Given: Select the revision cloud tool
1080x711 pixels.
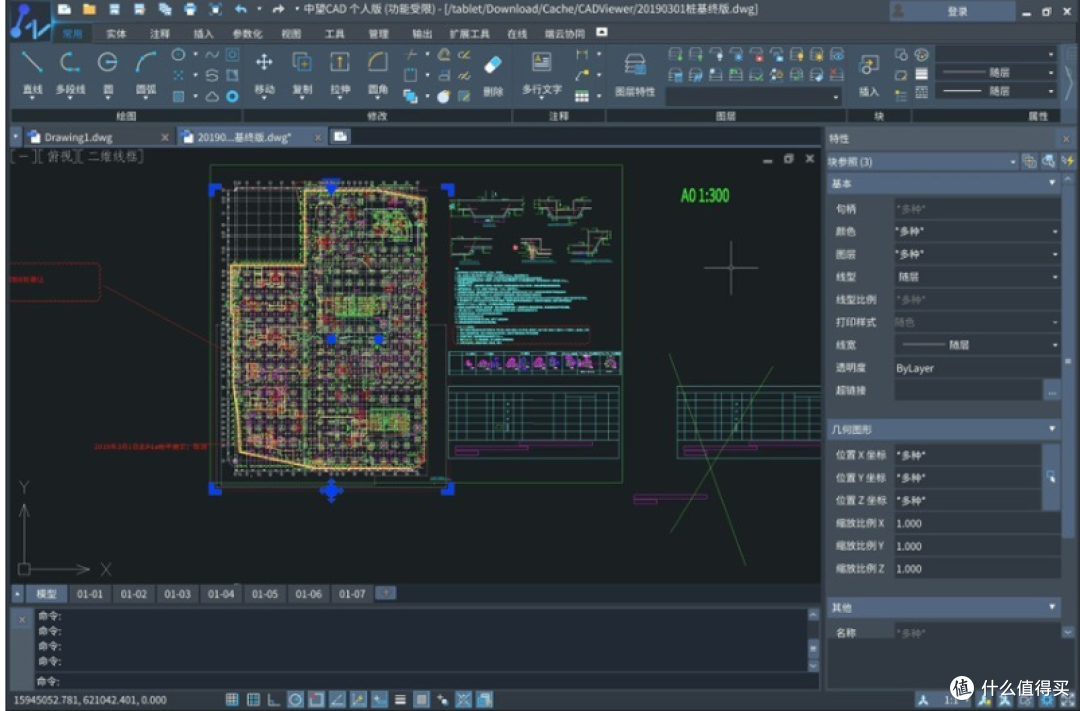Looking at the screenshot, I should 212,96.
